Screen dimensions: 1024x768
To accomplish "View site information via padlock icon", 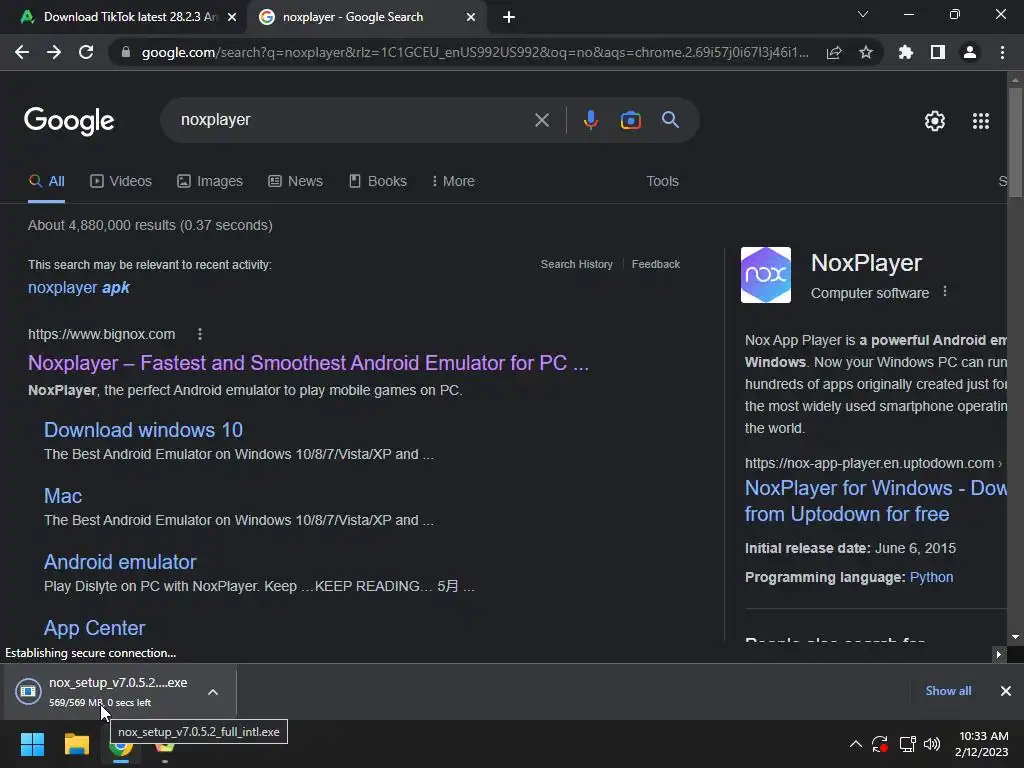I will [x=126, y=52].
